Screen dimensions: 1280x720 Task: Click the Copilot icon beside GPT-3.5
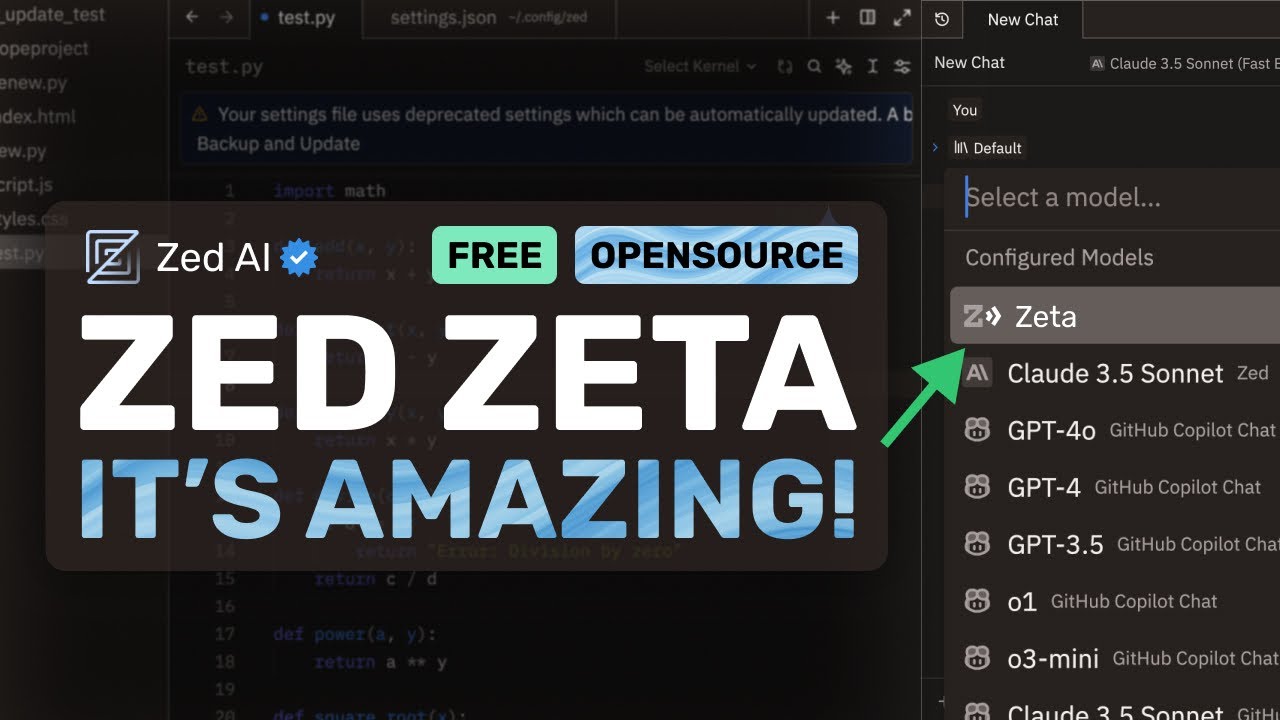[977, 544]
